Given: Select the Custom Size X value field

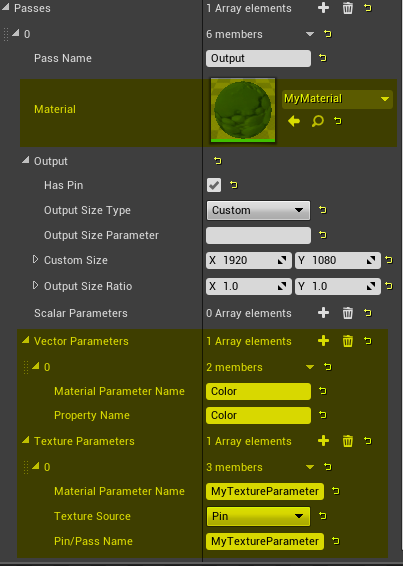Looking at the screenshot, I should coord(248,260).
